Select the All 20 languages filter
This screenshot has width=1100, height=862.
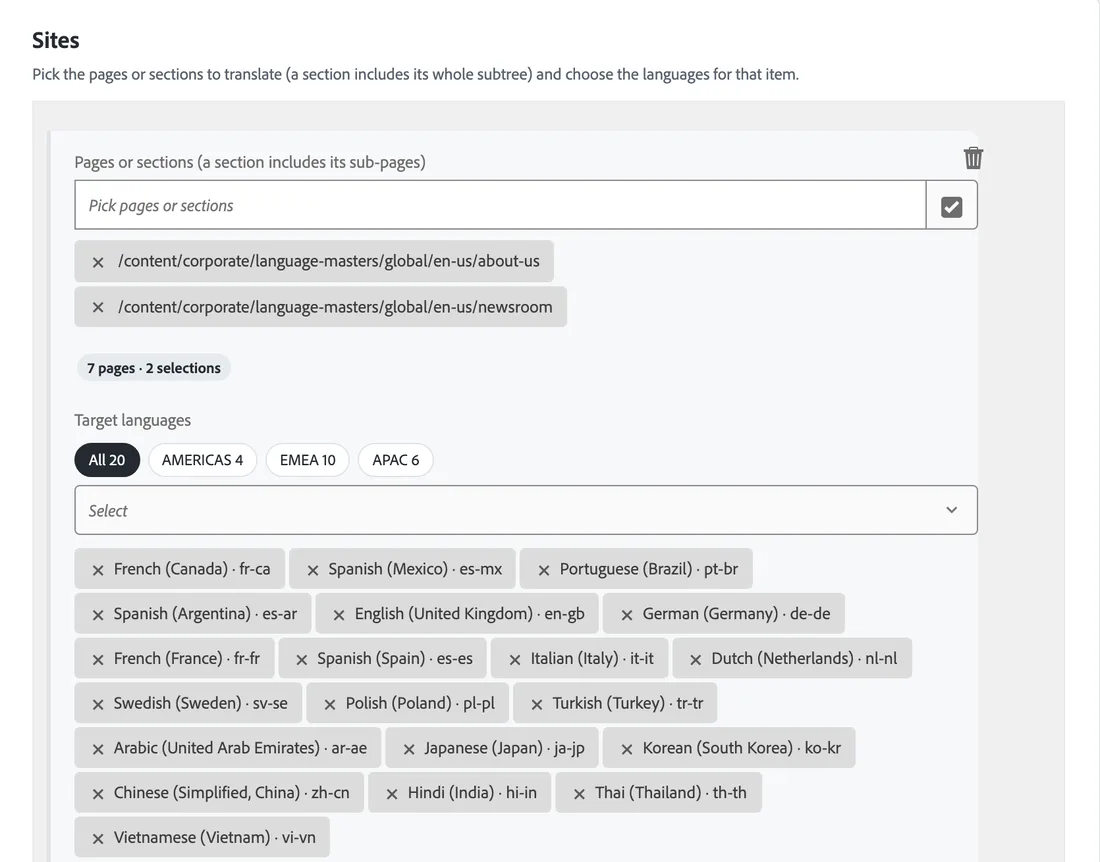tap(107, 460)
